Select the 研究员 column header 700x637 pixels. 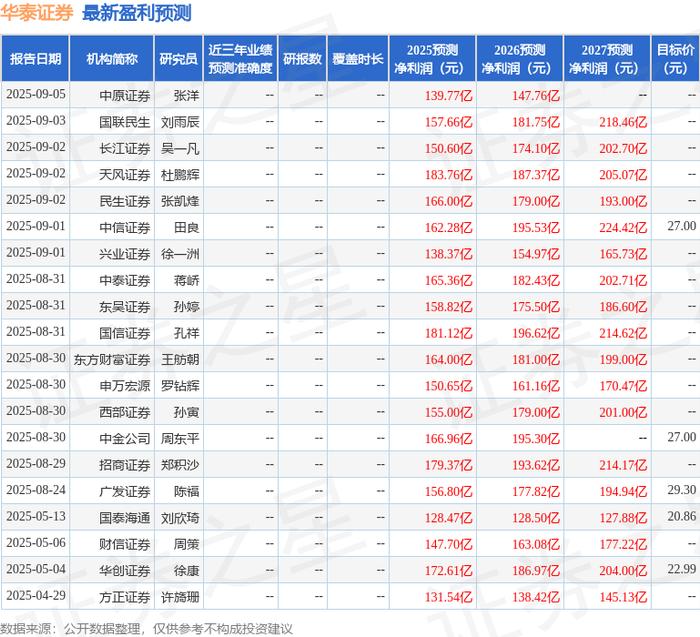[x=179, y=58]
